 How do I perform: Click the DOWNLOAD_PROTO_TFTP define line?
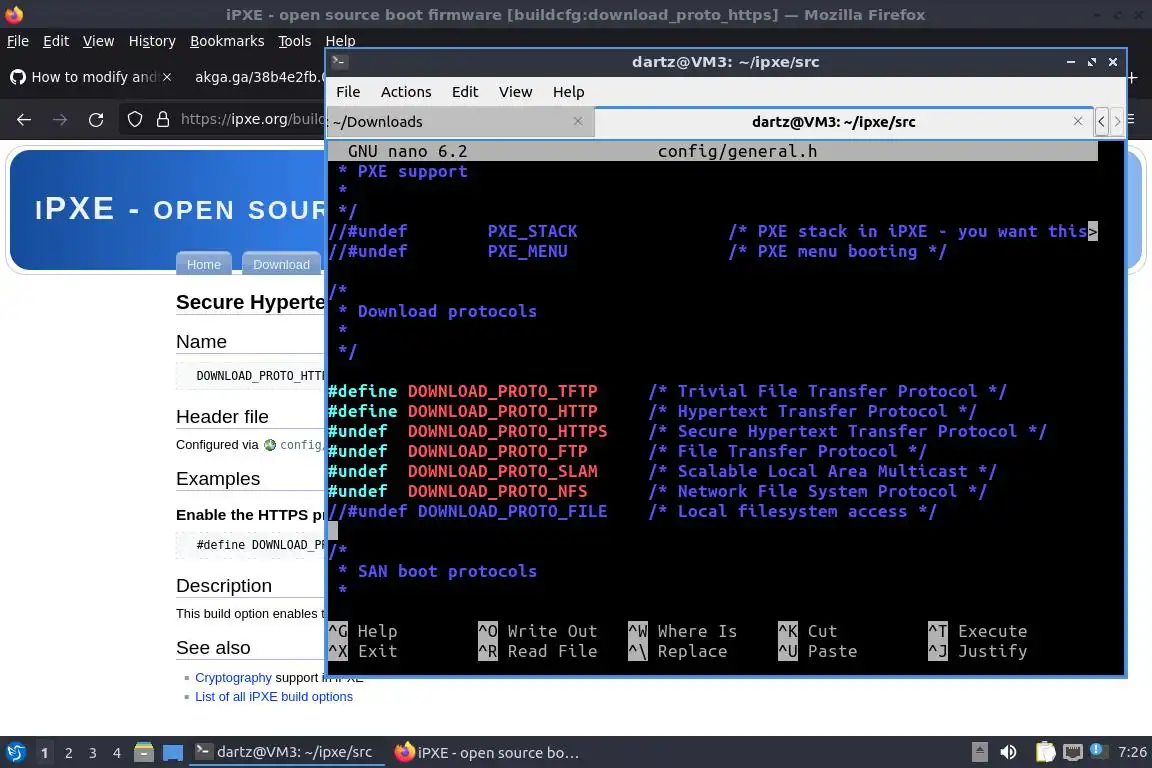click(667, 391)
